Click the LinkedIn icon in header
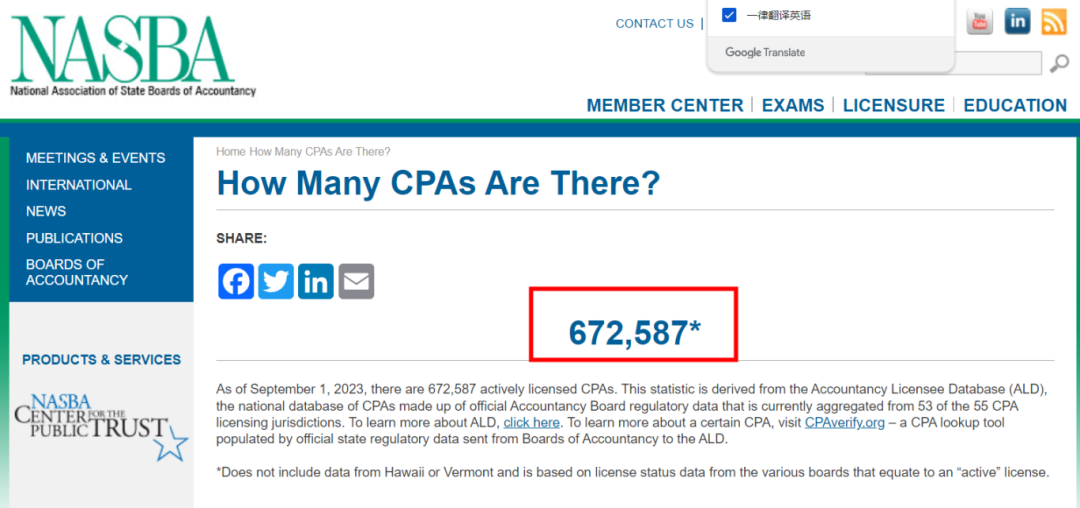This screenshot has height=508, width=1080. pyautogui.click(x=1017, y=20)
